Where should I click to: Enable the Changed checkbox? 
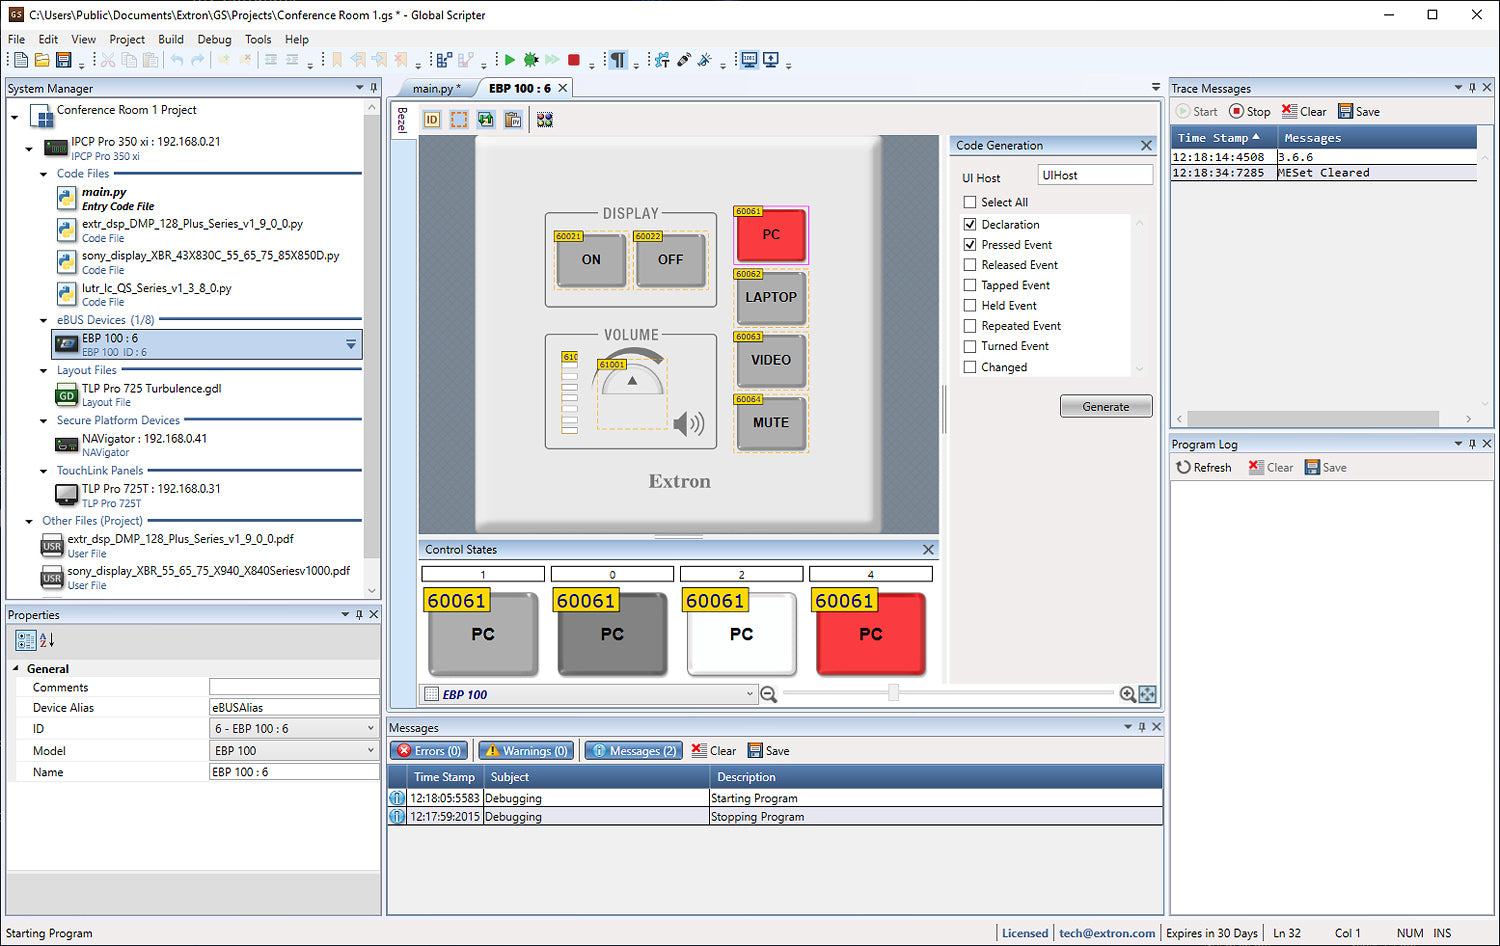pyautogui.click(x=970, y=367)
